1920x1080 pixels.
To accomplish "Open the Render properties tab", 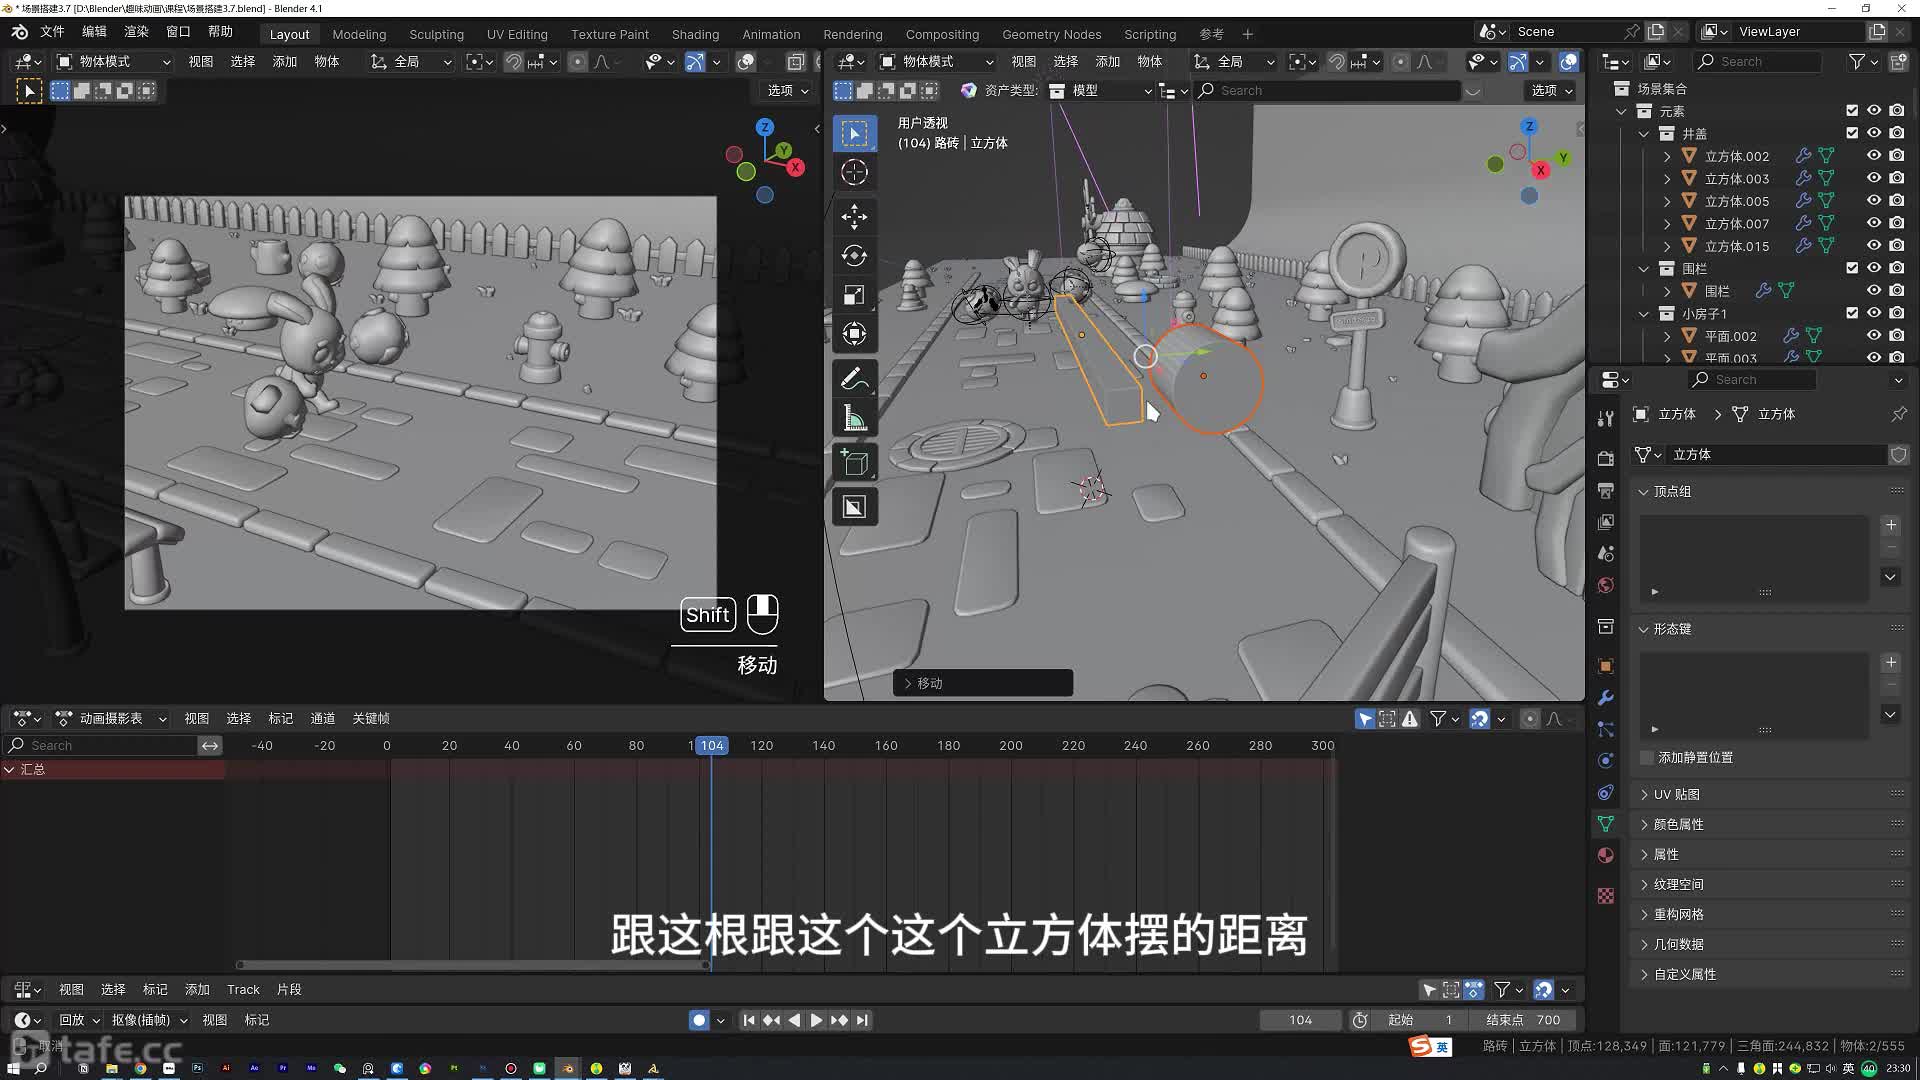I will (1605, 458).
